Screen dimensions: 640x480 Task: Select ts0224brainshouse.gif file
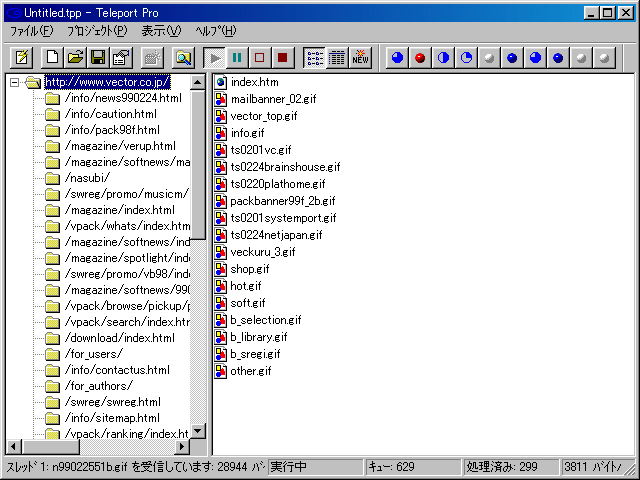(285, 167)
